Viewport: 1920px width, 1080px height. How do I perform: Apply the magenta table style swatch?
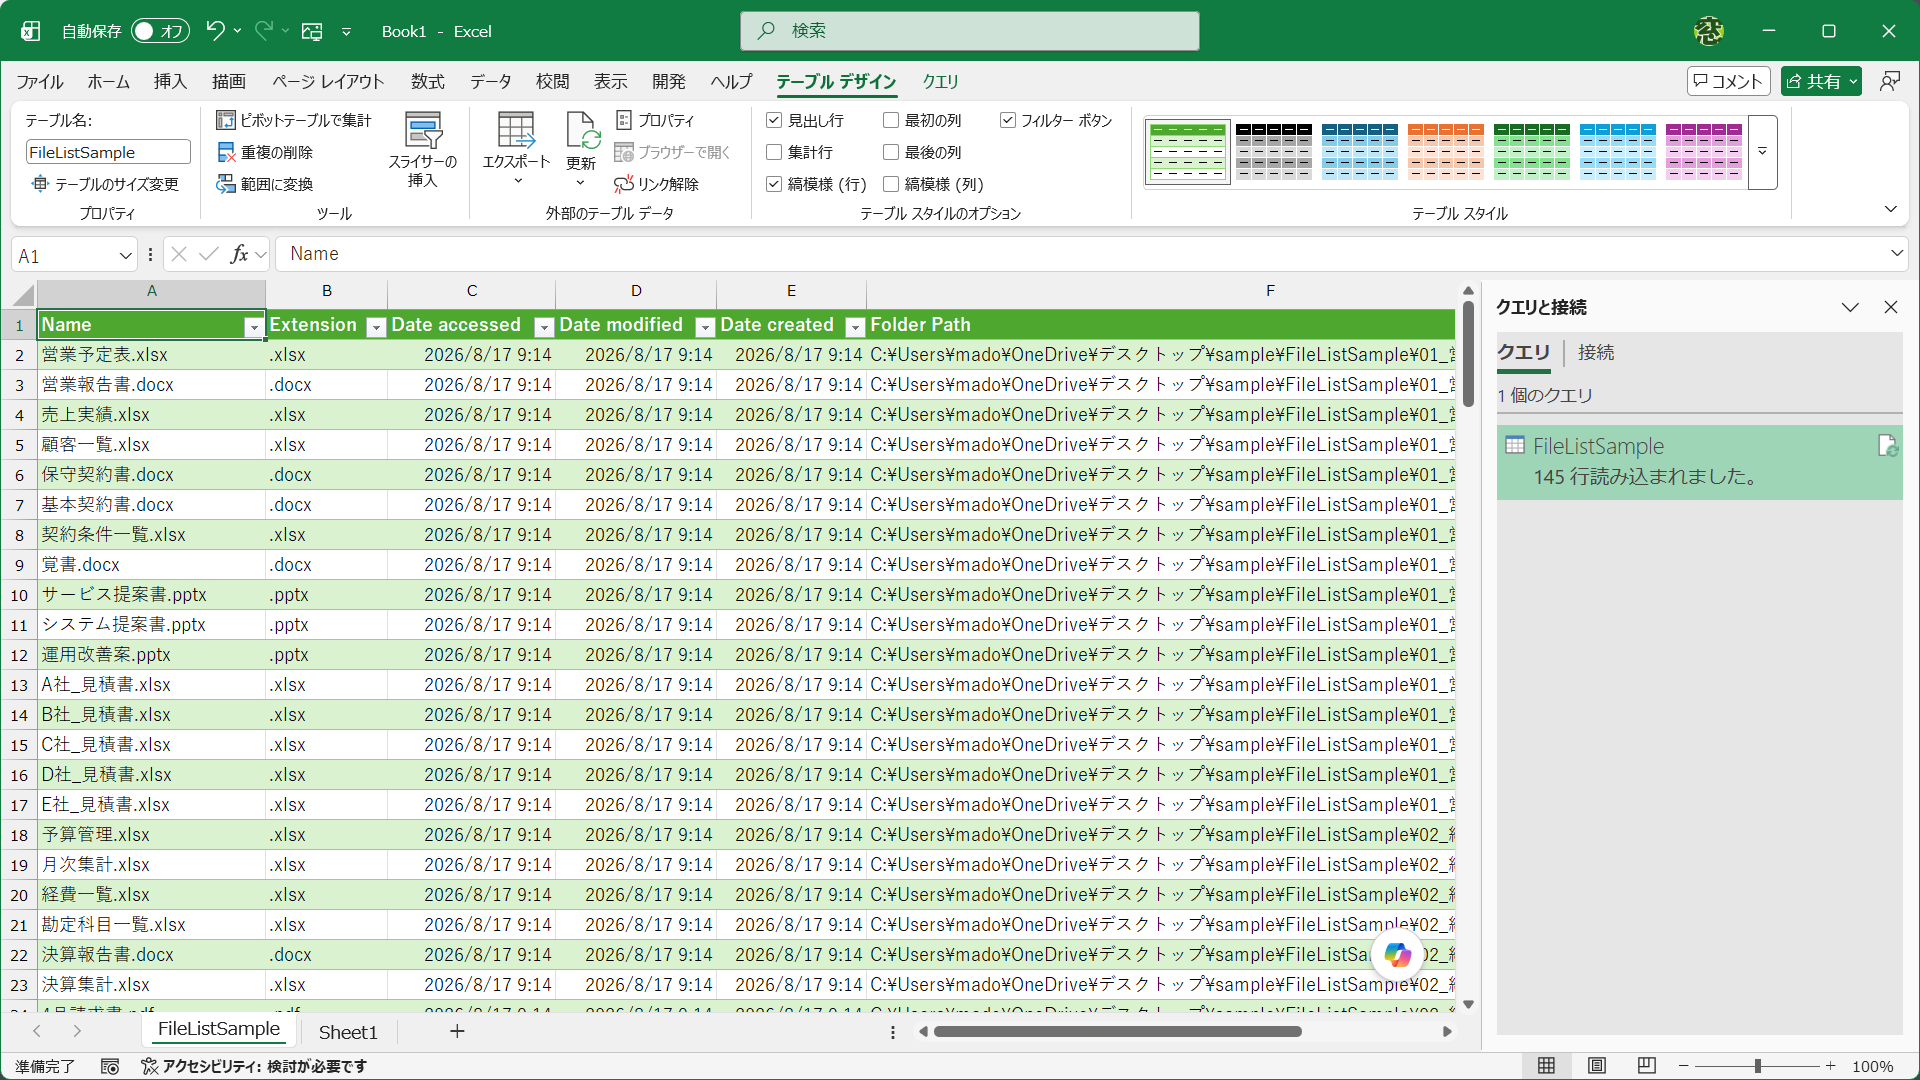pyautogui.click(x=1704, y=152)
